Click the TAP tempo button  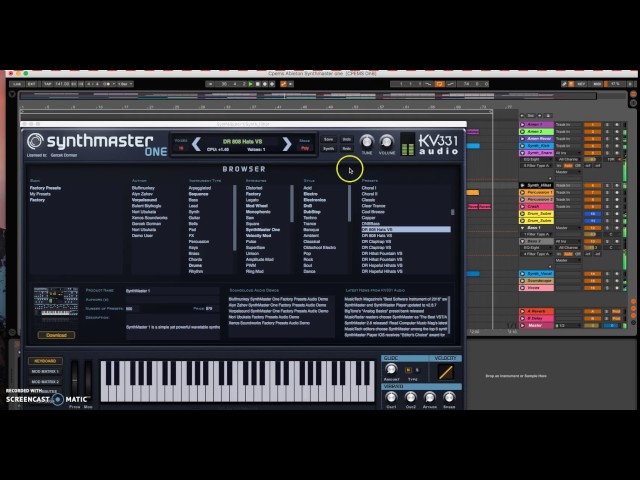tap(47, 84)
